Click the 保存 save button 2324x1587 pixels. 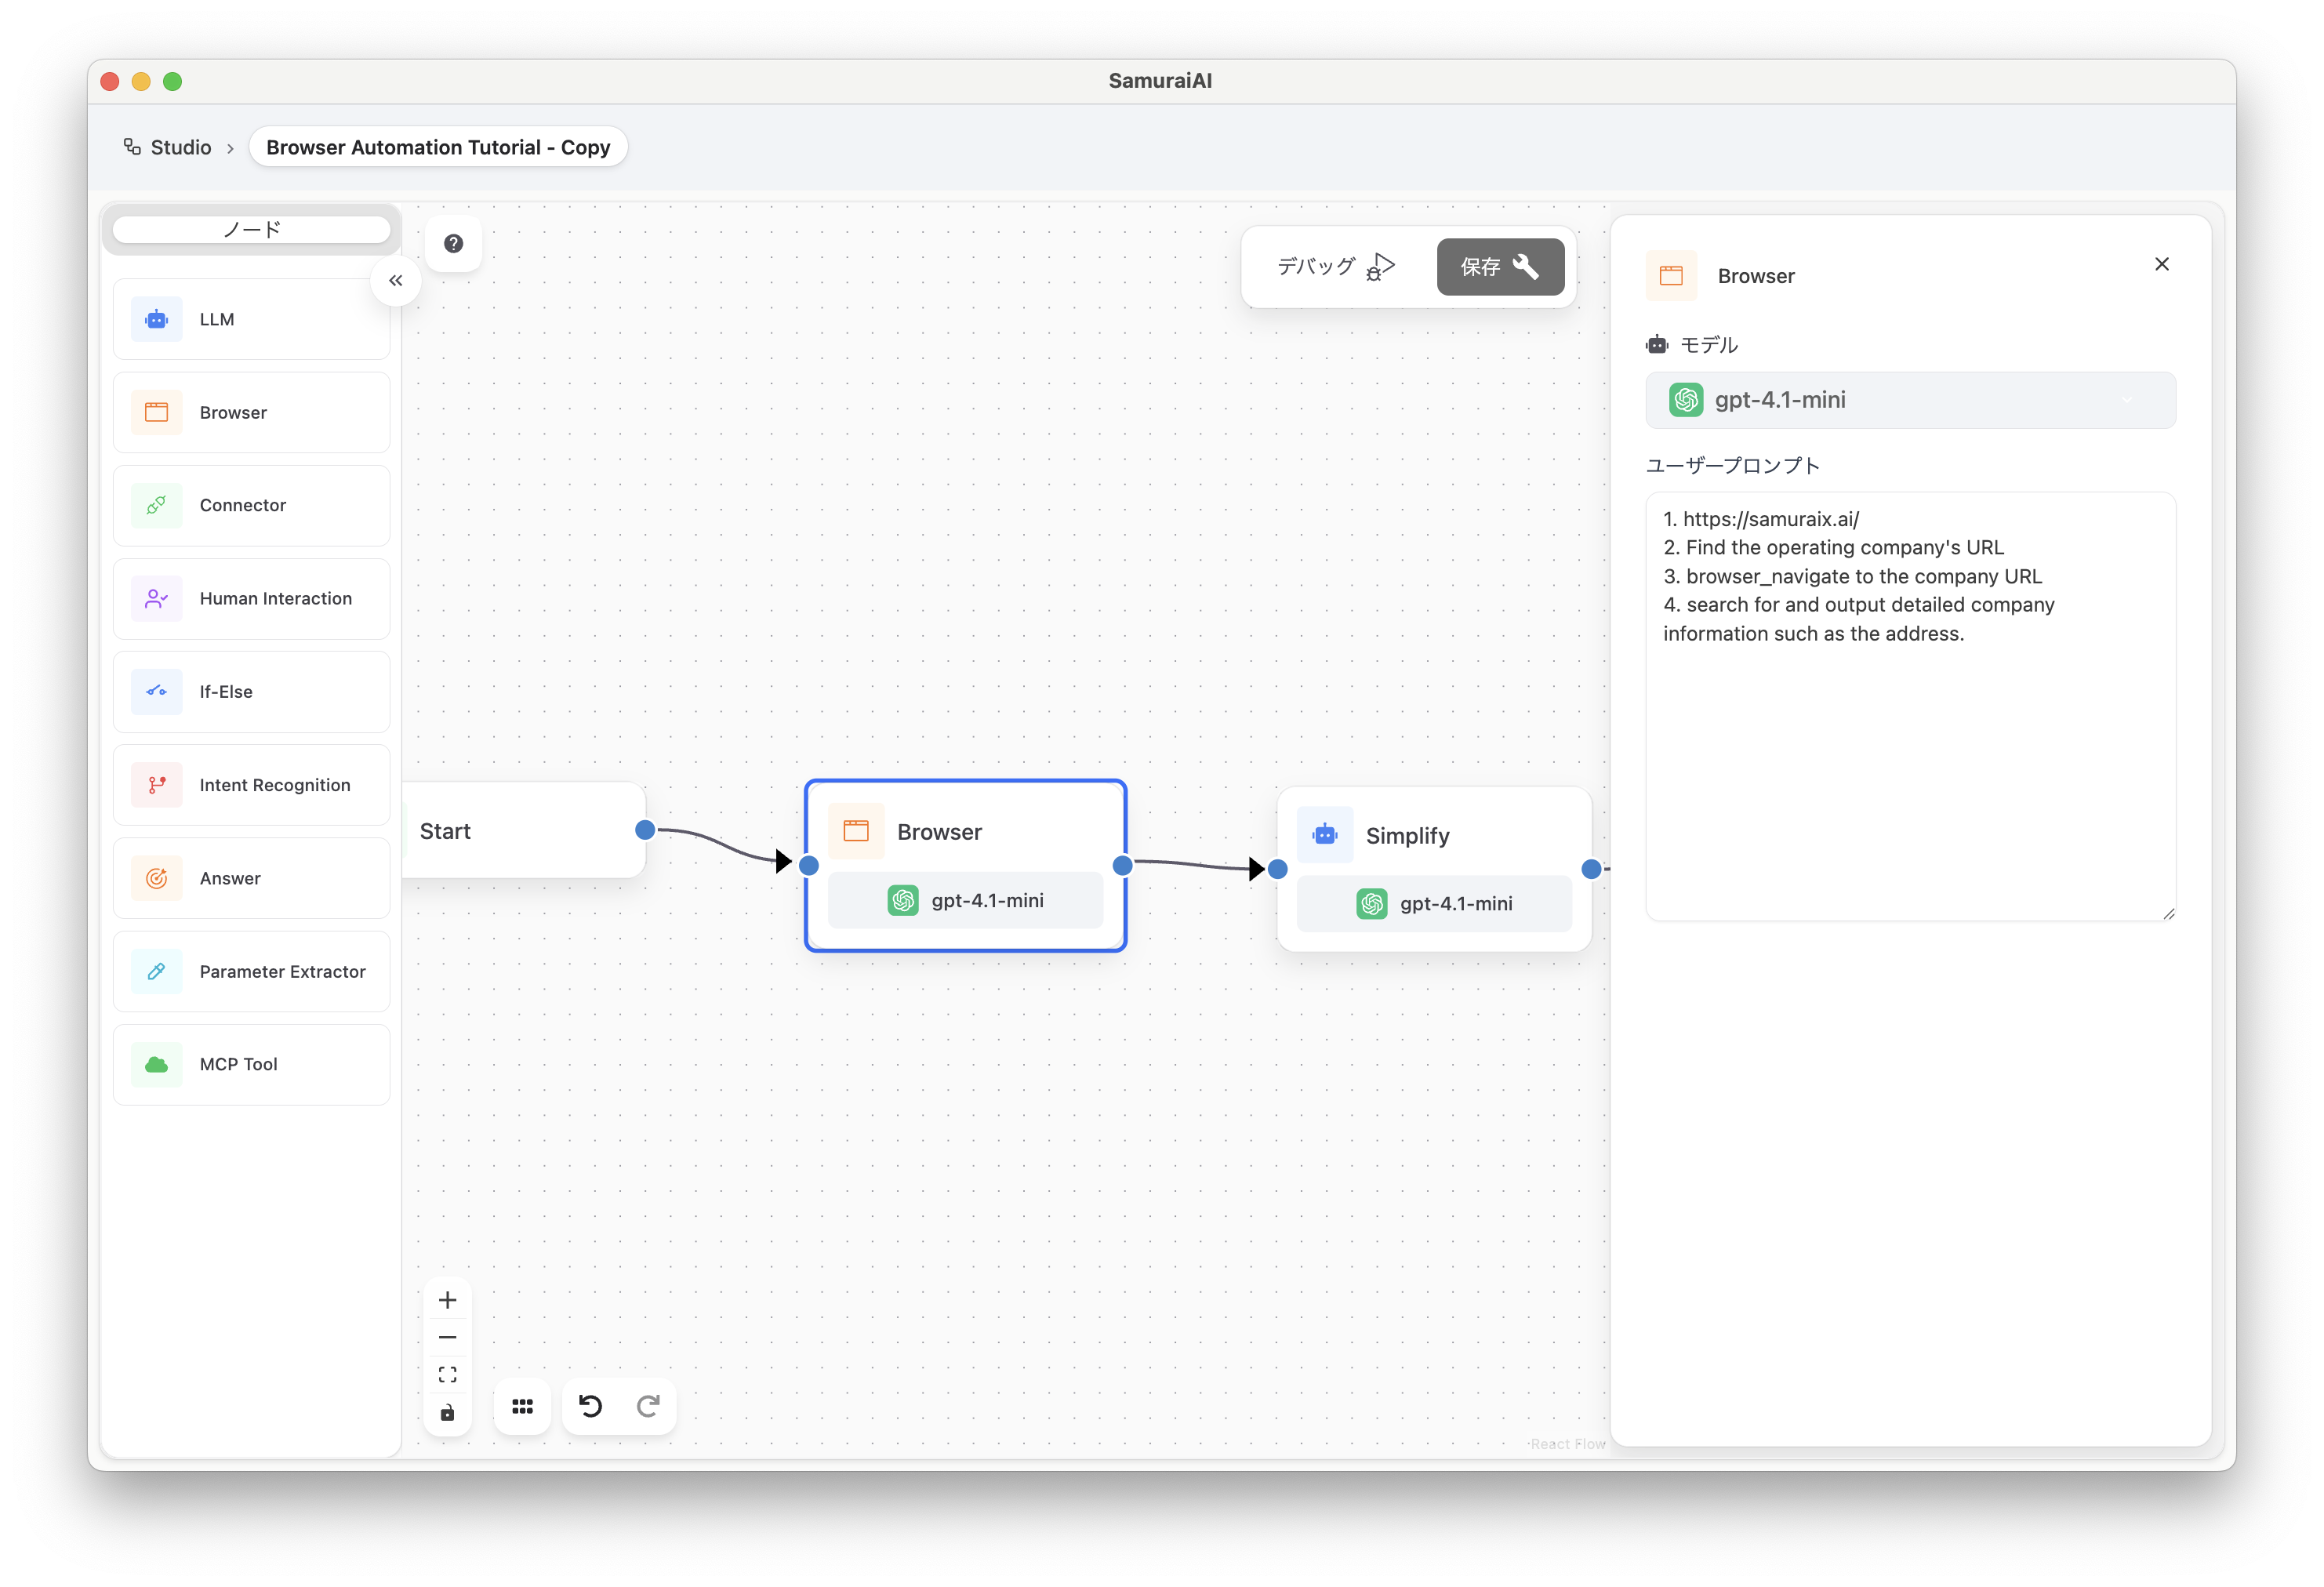pyautogui.click(x=1500, y=266)
